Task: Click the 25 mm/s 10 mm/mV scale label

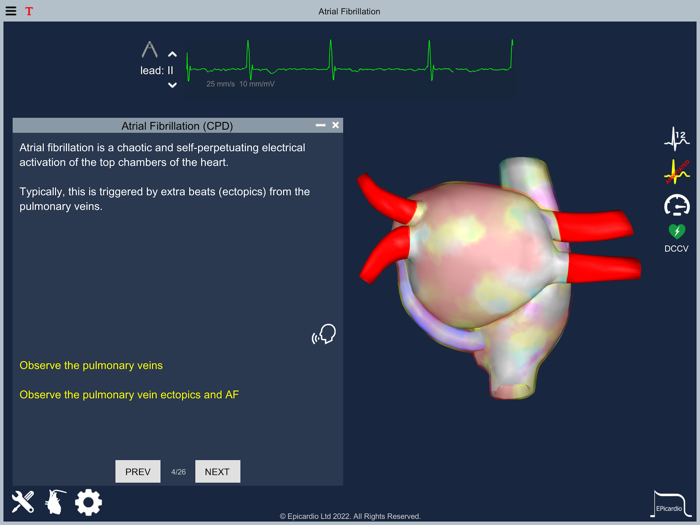Action: [x=241, y=84]
